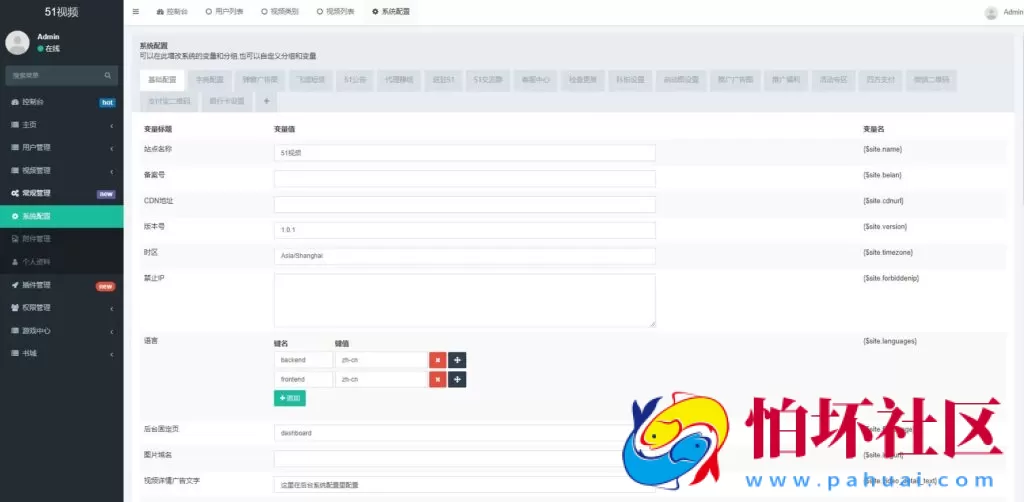
Task: Click the {$site.name} variable name text
Action: tap(882, 149)
